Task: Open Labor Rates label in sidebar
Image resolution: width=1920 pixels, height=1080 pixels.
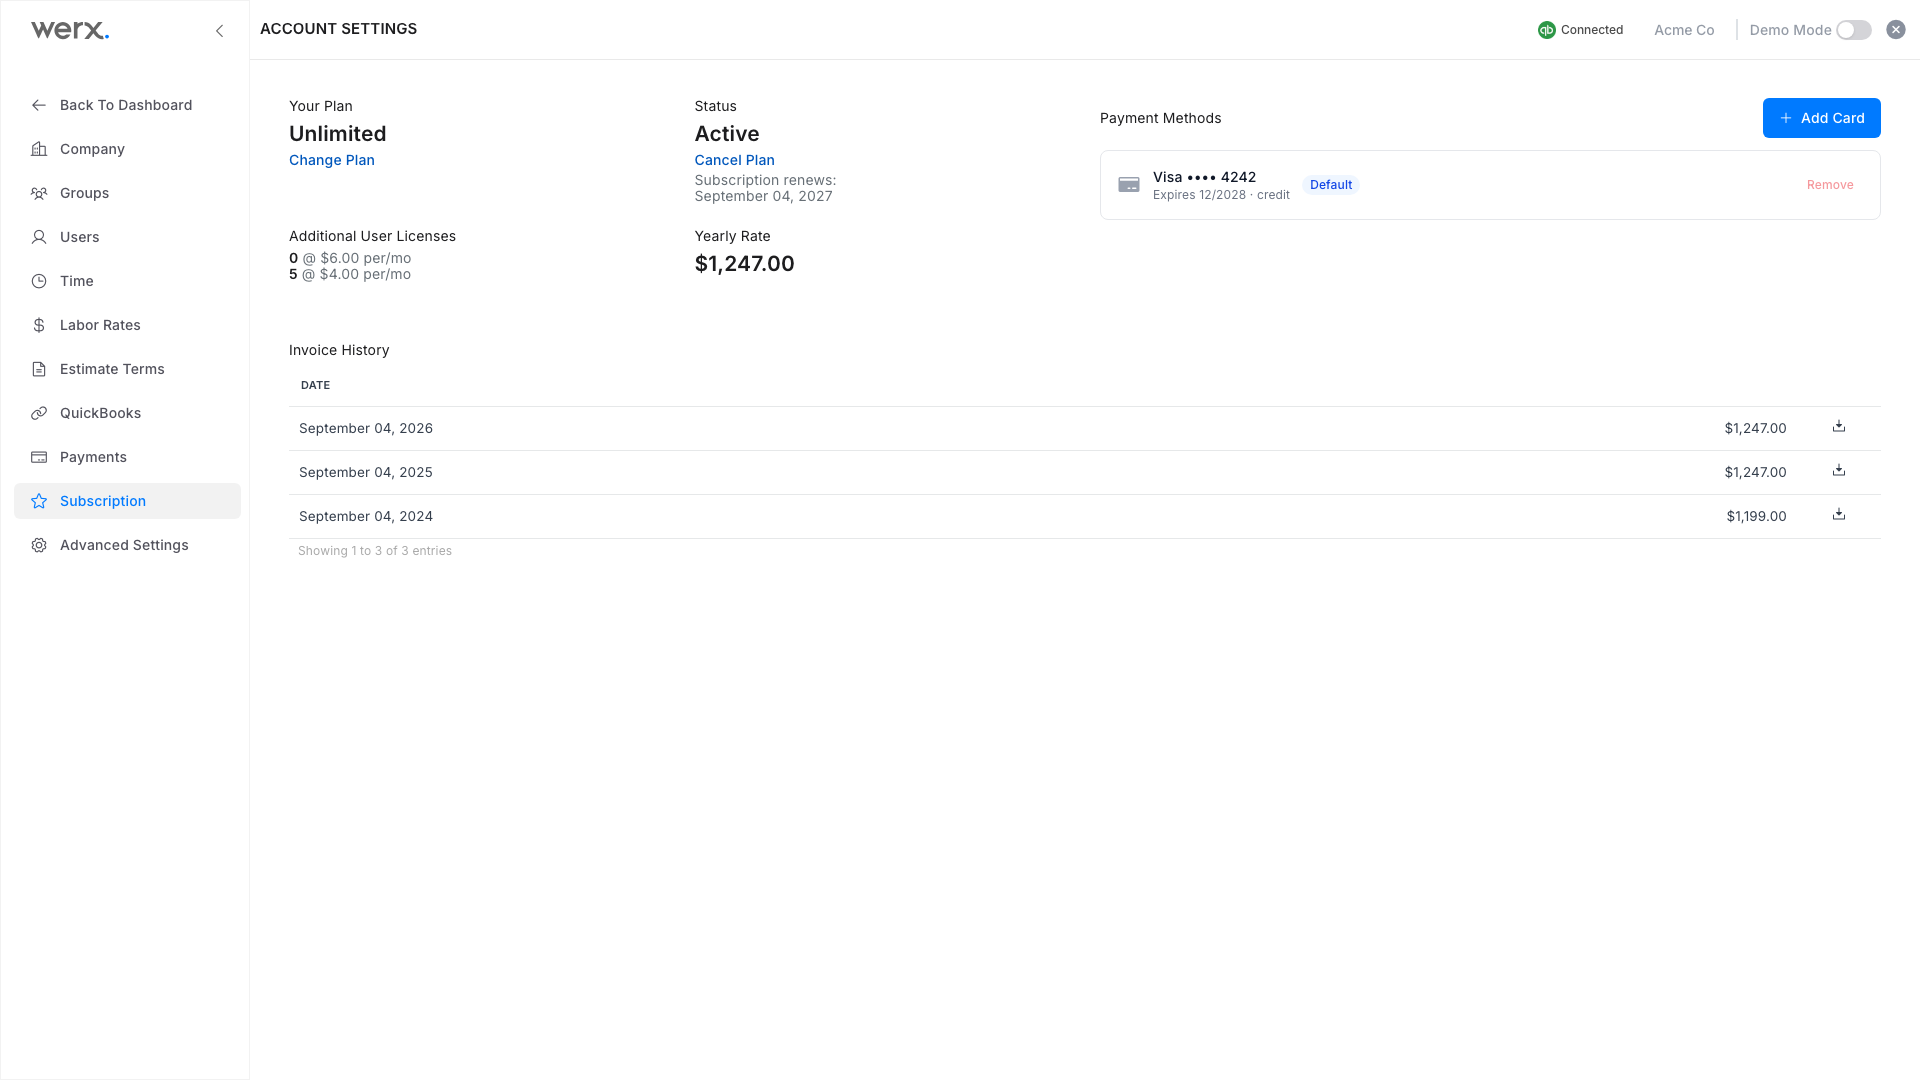Action: [100, 325]
